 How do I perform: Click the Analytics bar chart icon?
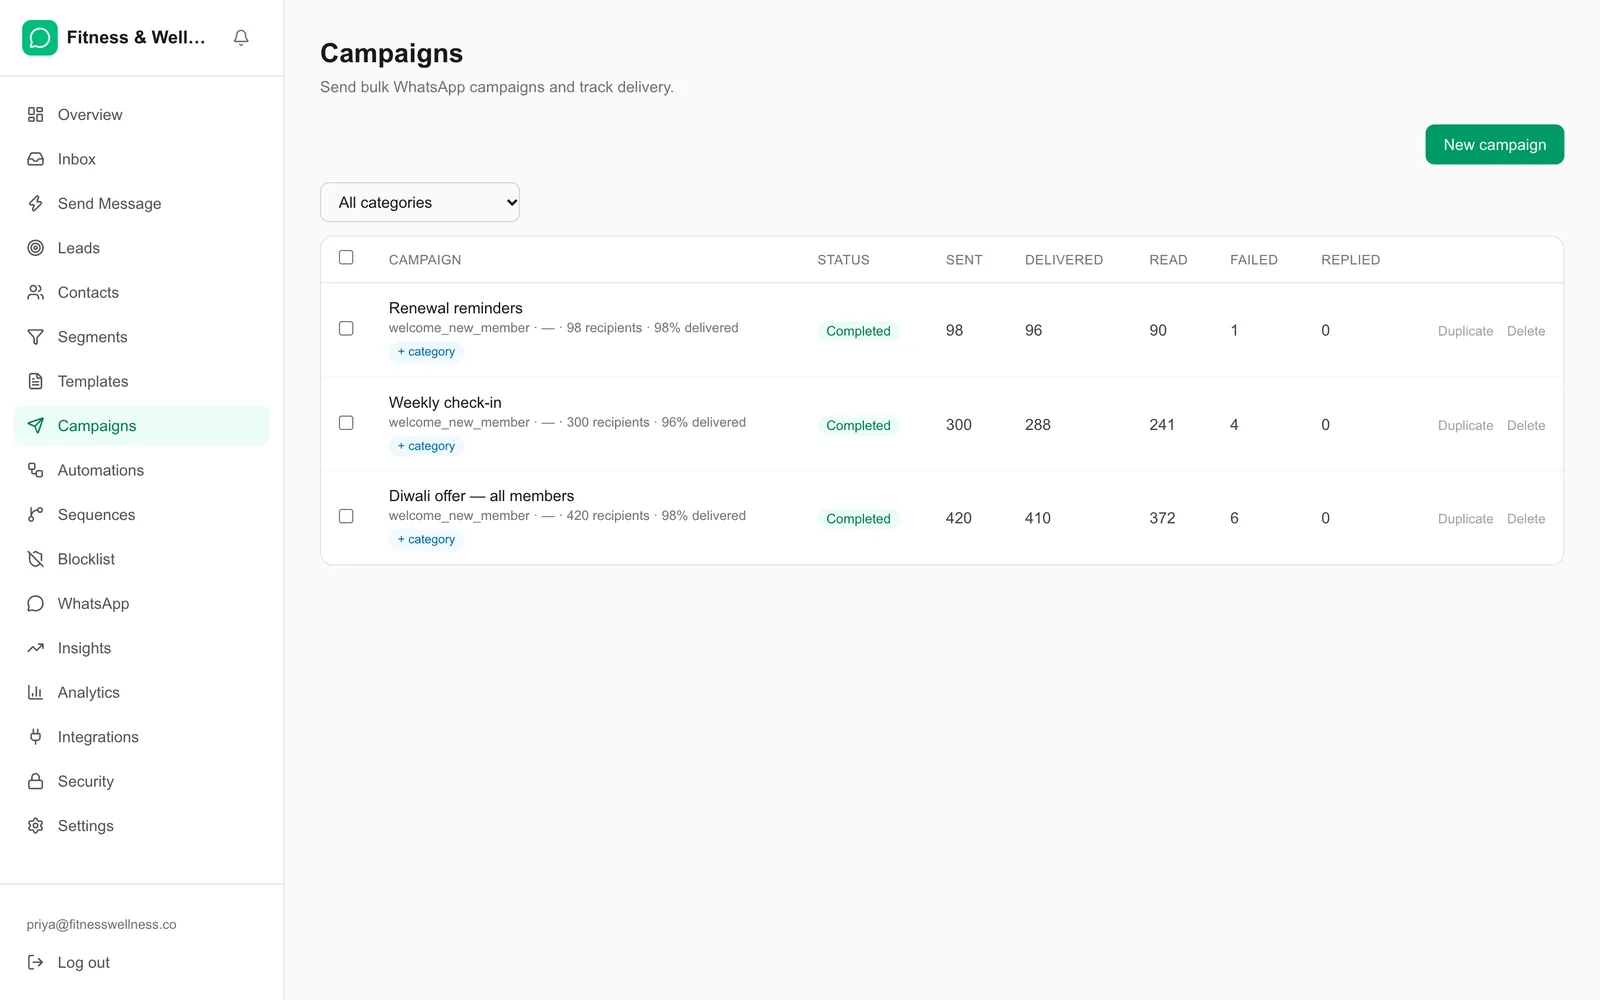(36, 693)
